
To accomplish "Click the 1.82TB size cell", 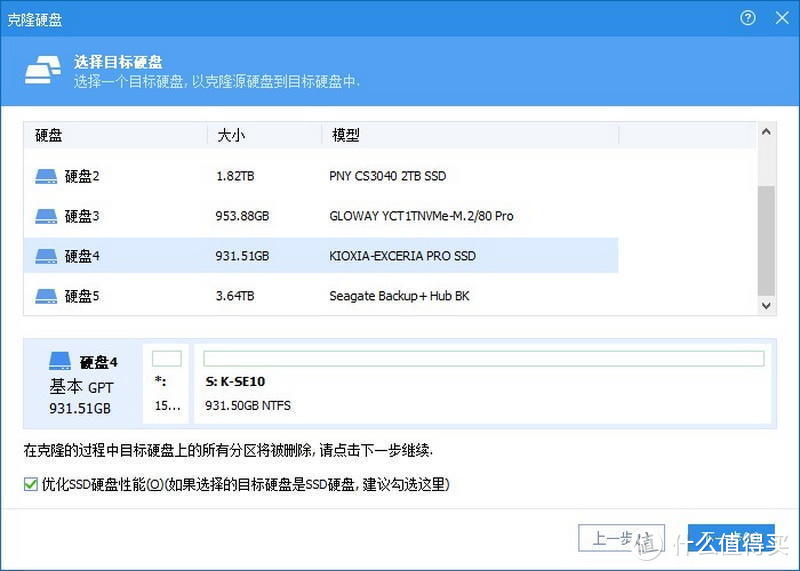I will [235, 176].
